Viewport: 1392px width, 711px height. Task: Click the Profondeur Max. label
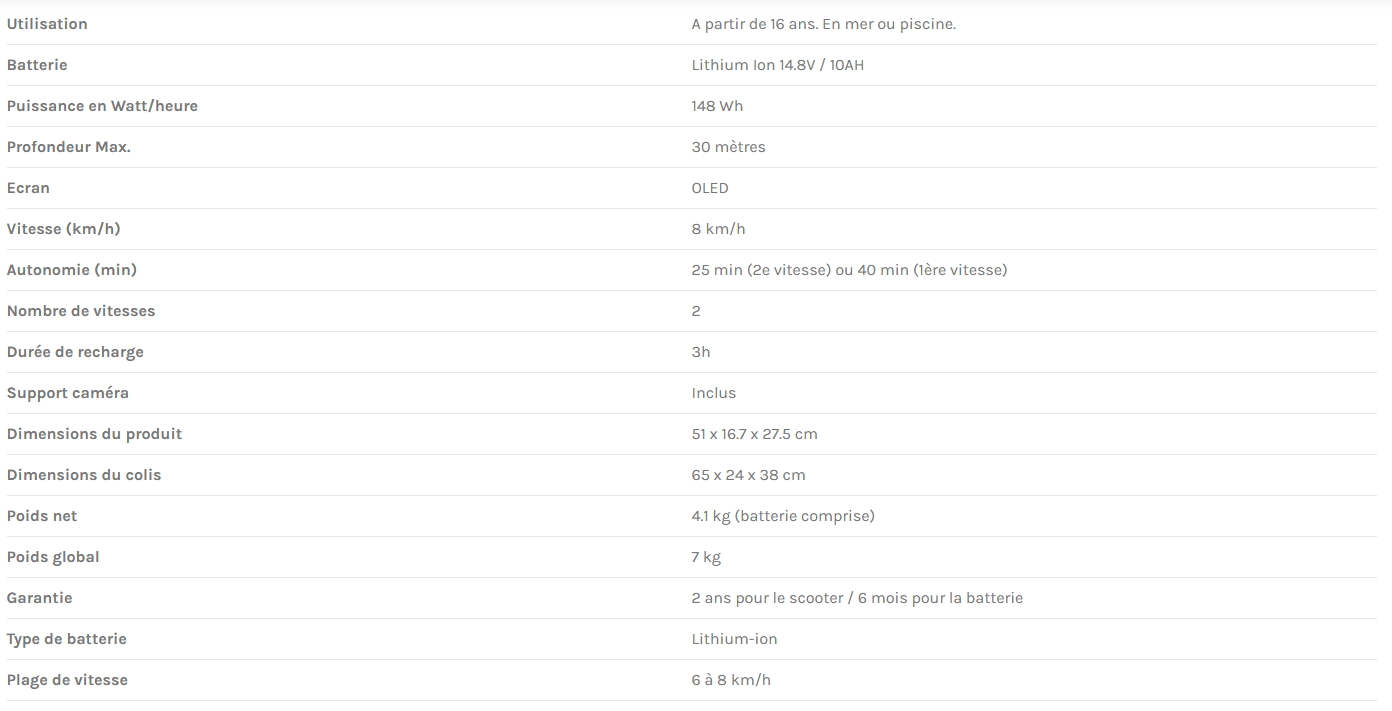click(69, 147)
